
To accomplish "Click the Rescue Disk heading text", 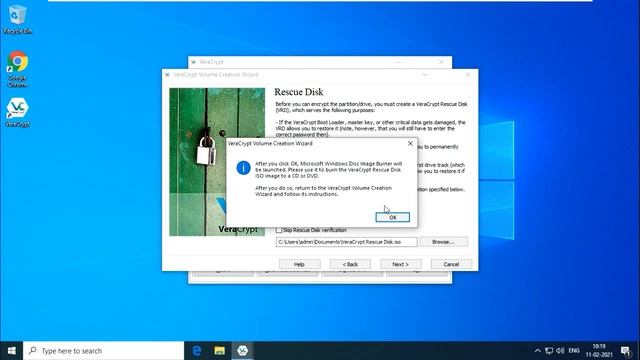I will coord(299,92).
